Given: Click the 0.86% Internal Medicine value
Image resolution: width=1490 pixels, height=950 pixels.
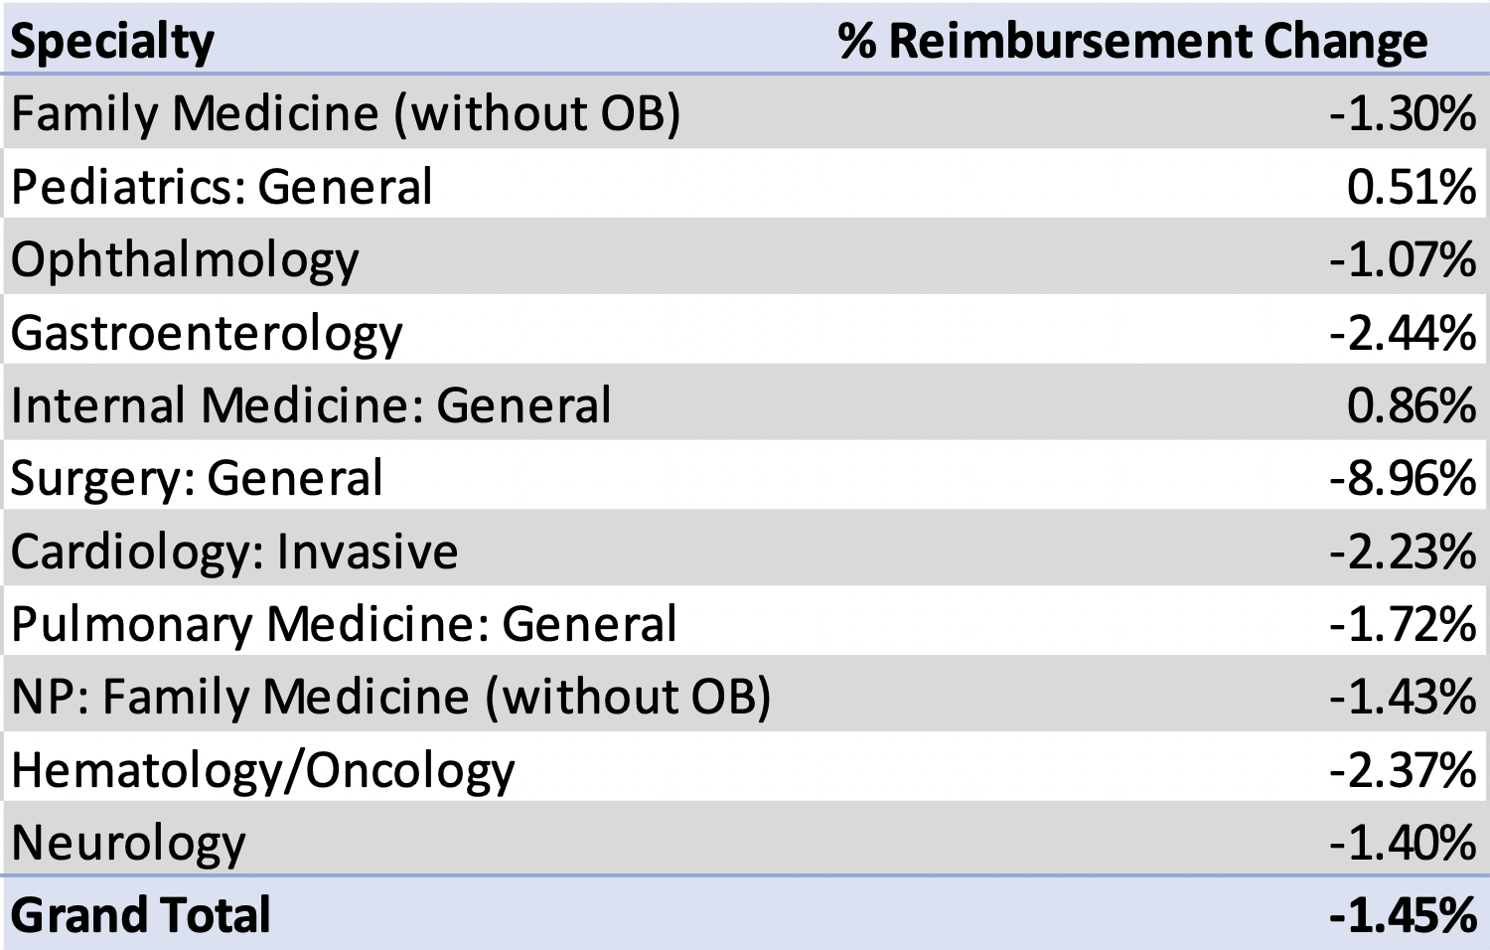Looking at the screenshot, I should 1410,406.
